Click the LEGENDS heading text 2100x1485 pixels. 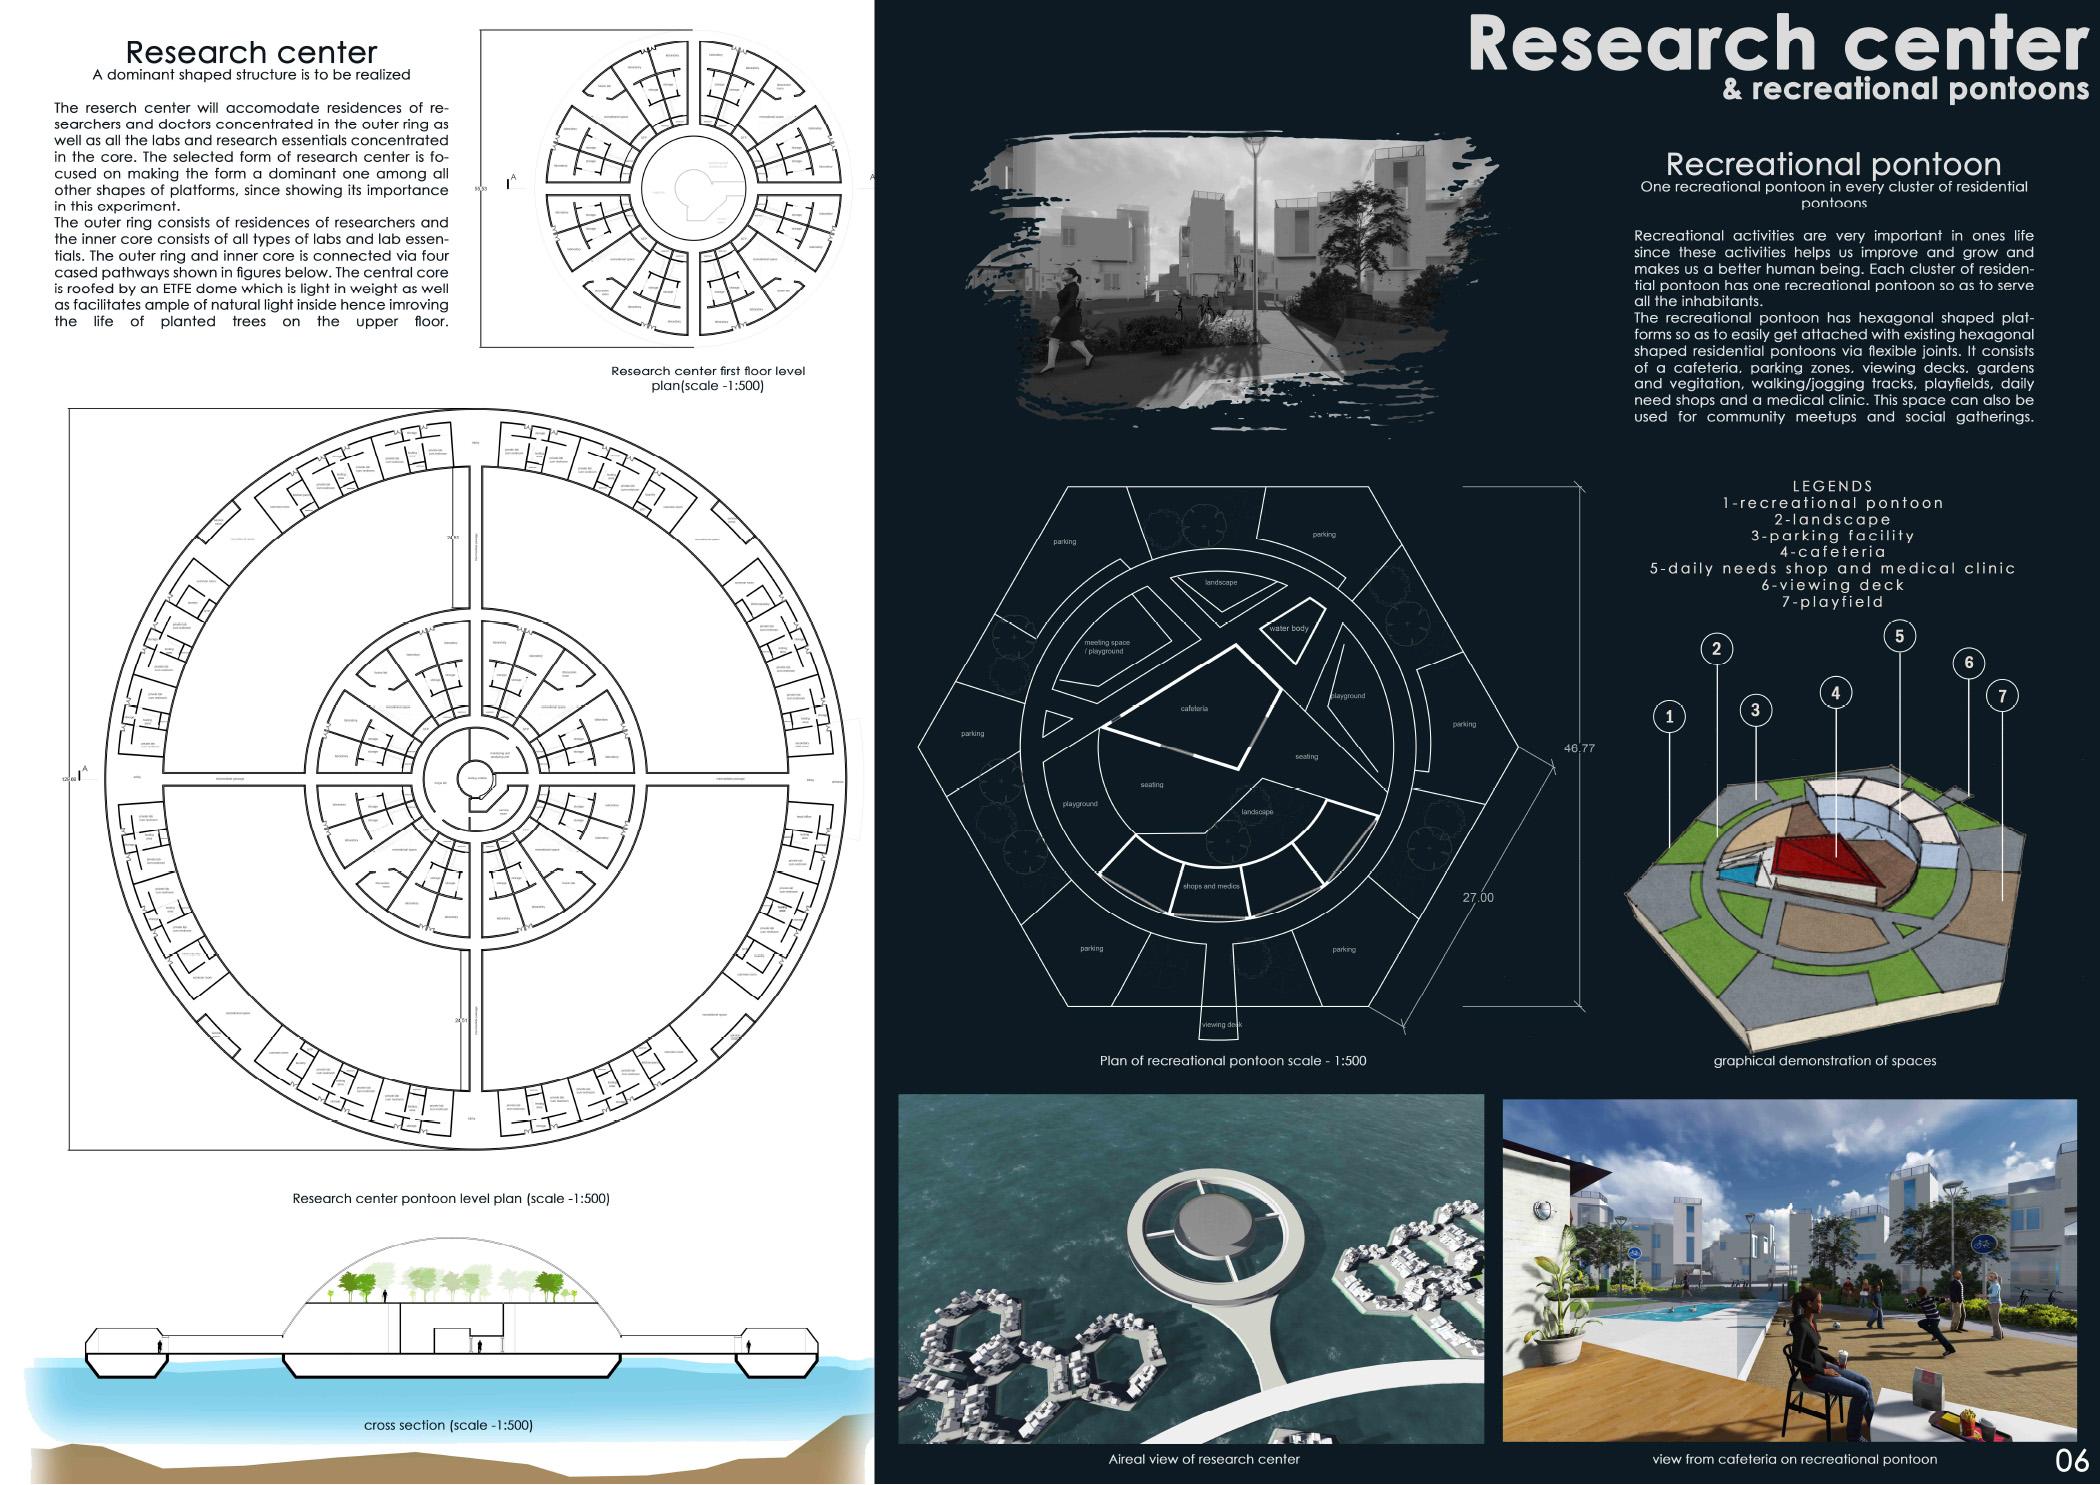coord(1833,487)
